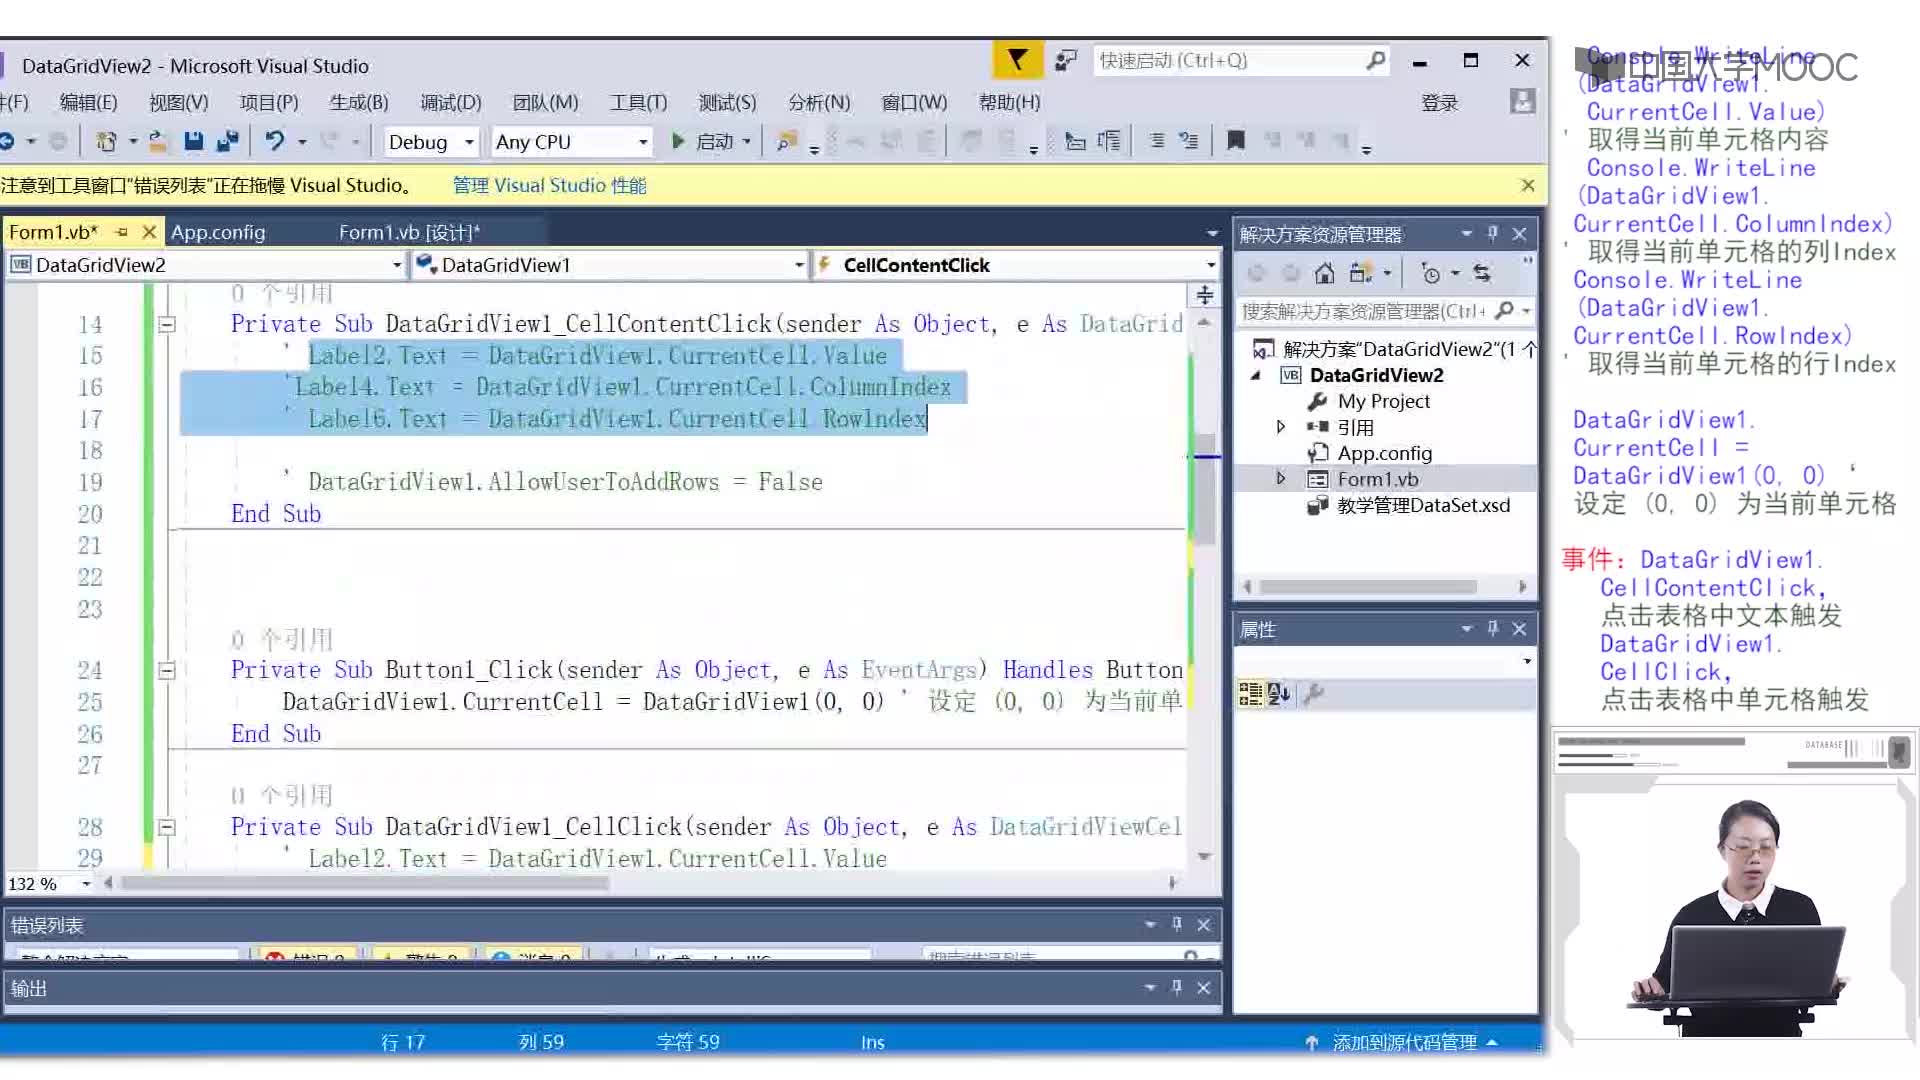Viewport: 1920px width, 1080px height.
Task: Select 教学管理DataSet.xsd in Solution Explorer
Action: pyautogui.click(x=1423, y=505)
